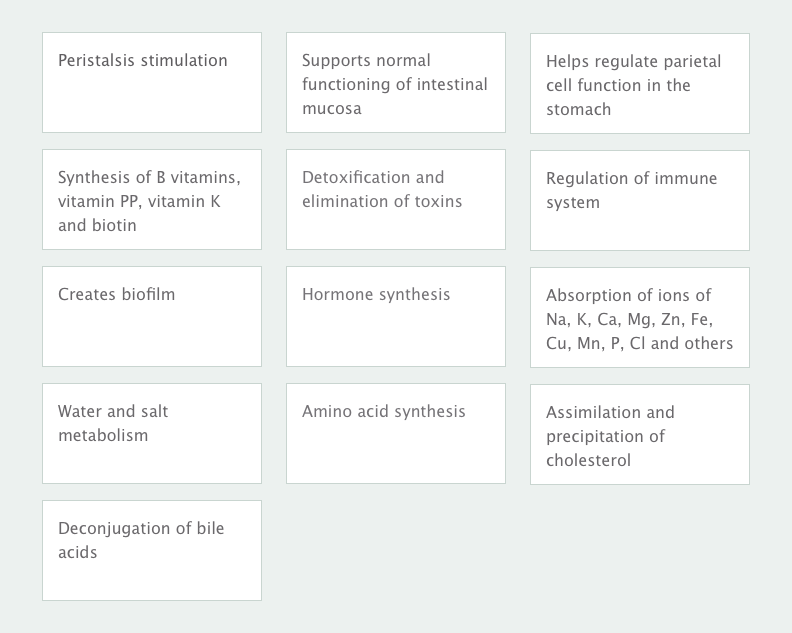The image size is (792, 633).
Task: Select the Supports normal functioning of intestinal mucosa card
Action: pyautogui.click(x=396, y=82)
